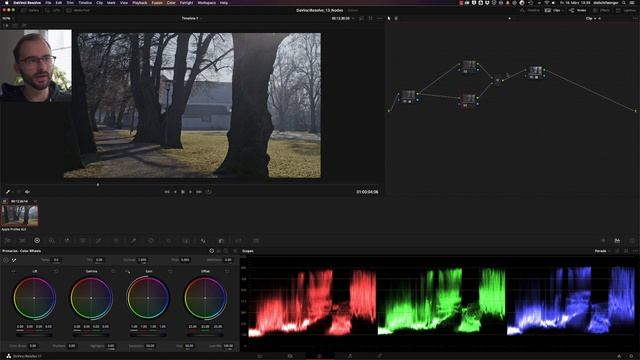Open the Qualifier palette

click(133, 241)
